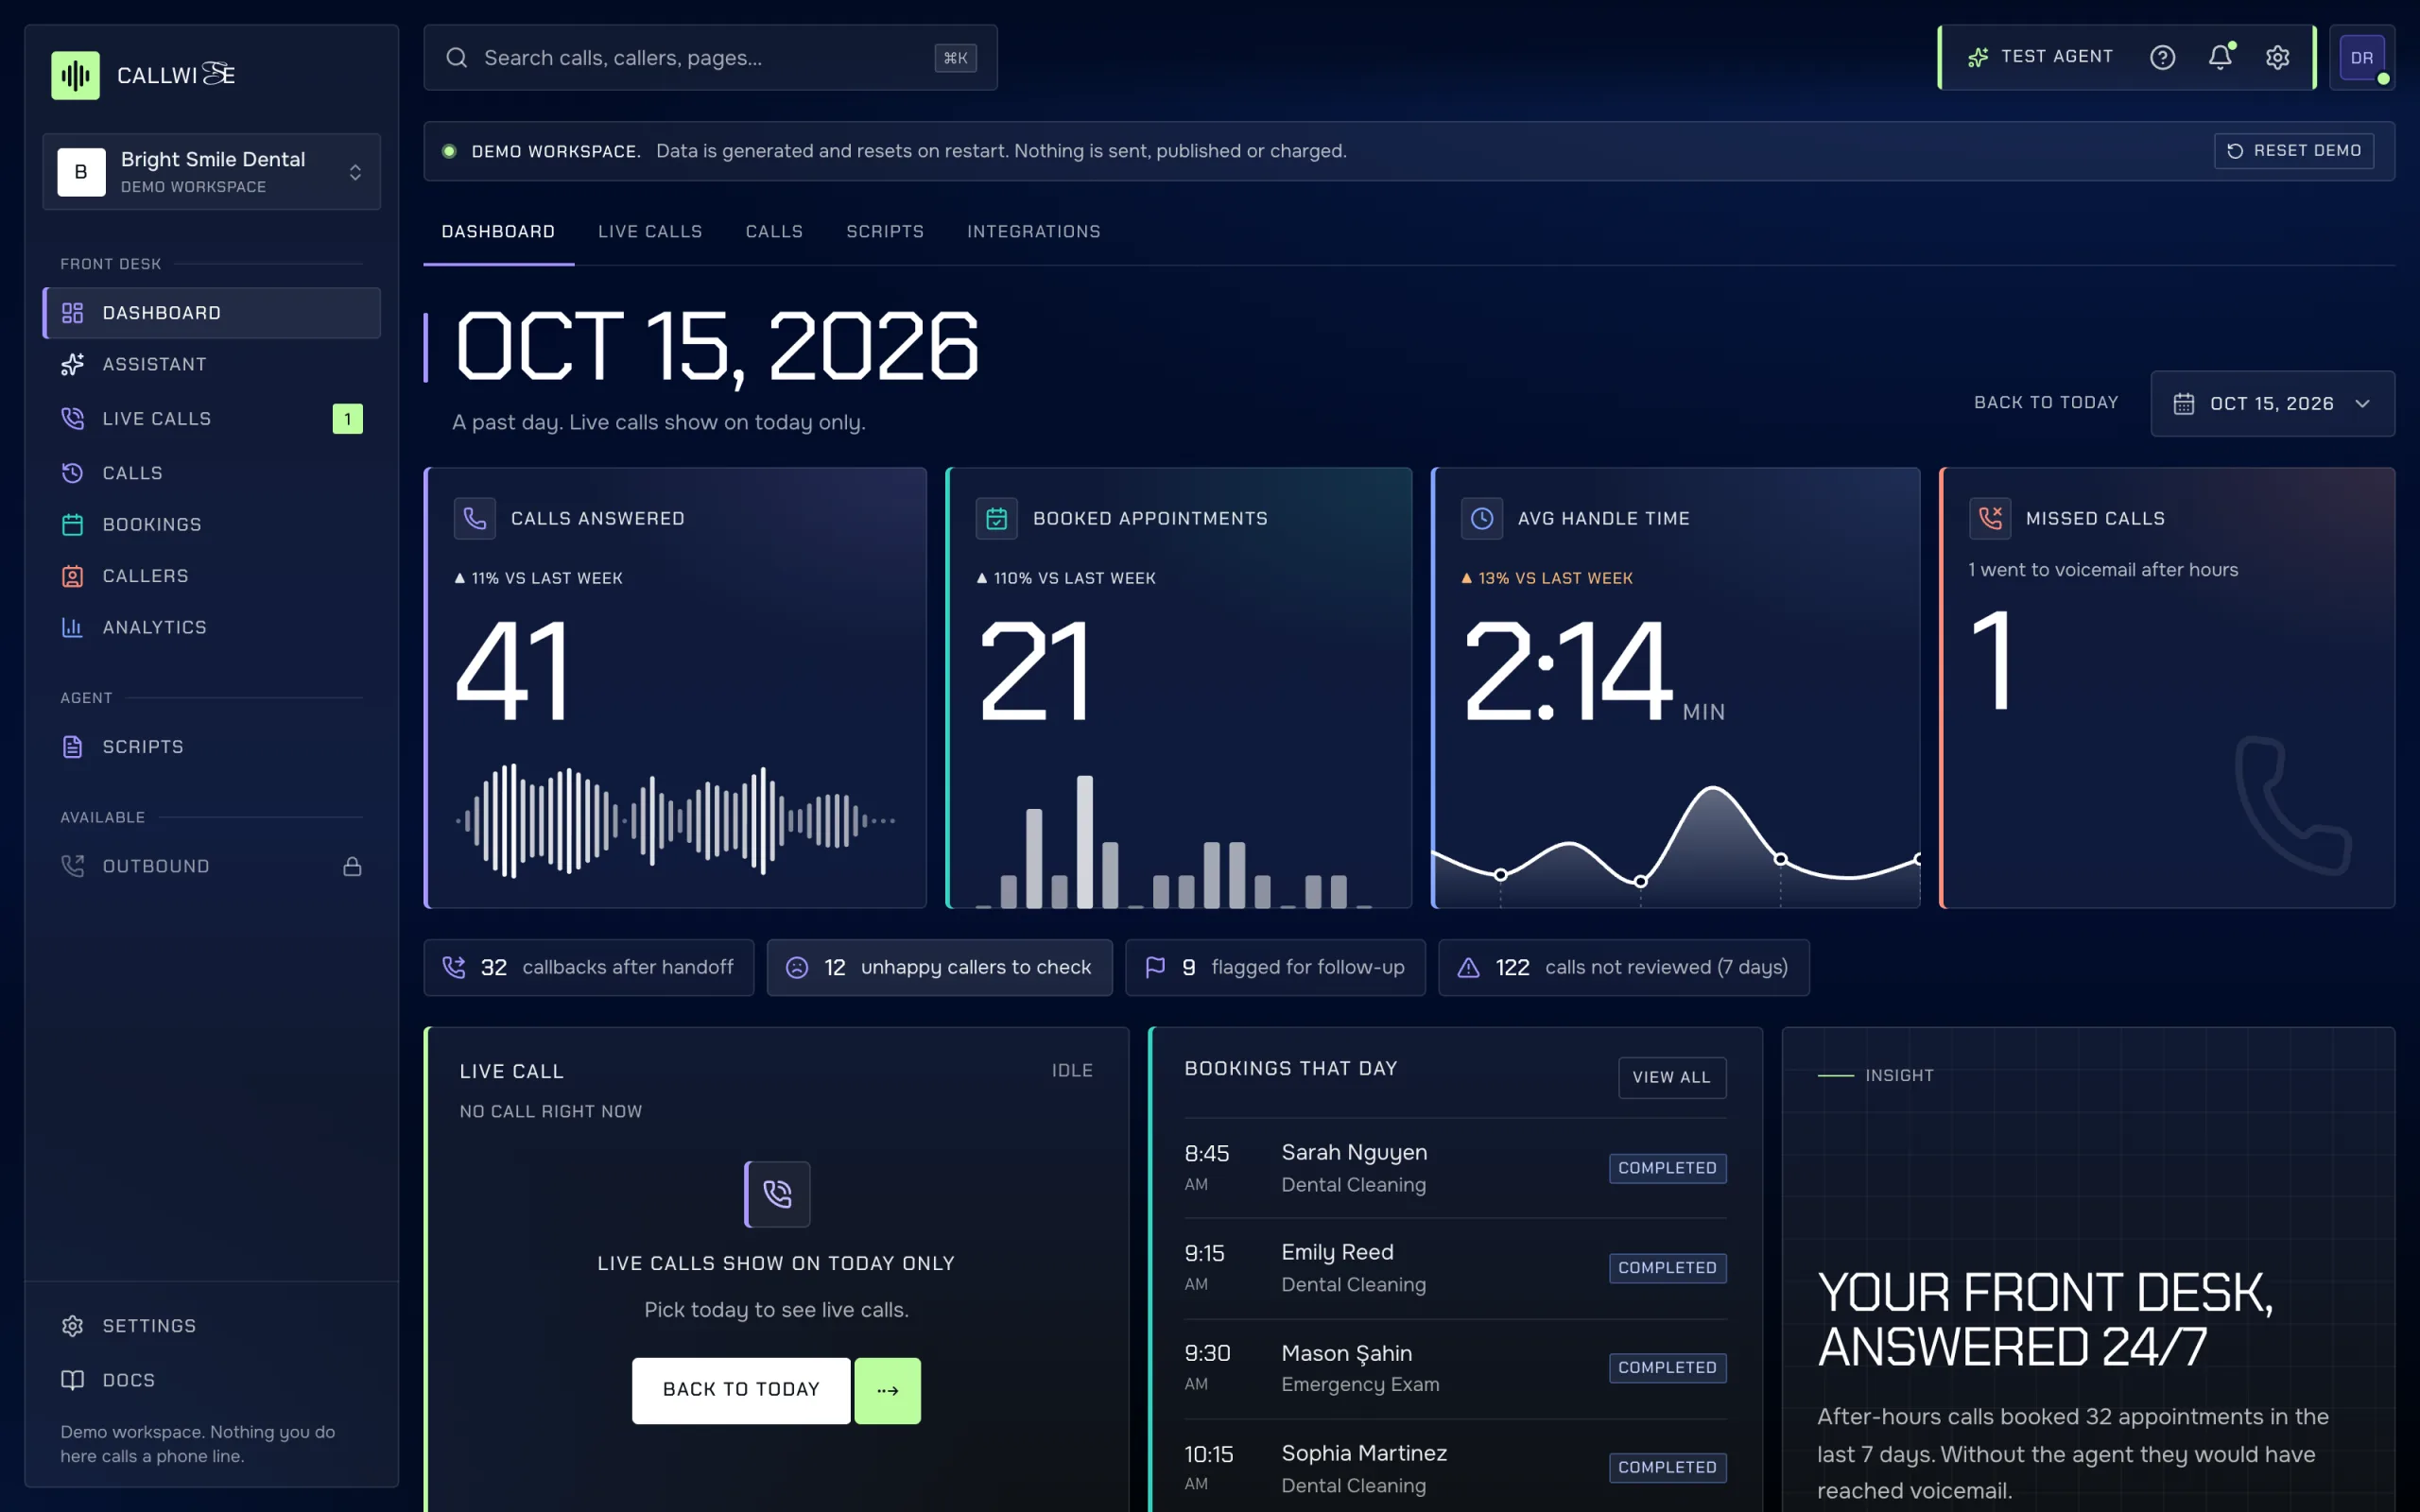
Task: Expand the Bright Smile Dental workspace switcher
Action: pyautogui.click(x=211, y=172)
